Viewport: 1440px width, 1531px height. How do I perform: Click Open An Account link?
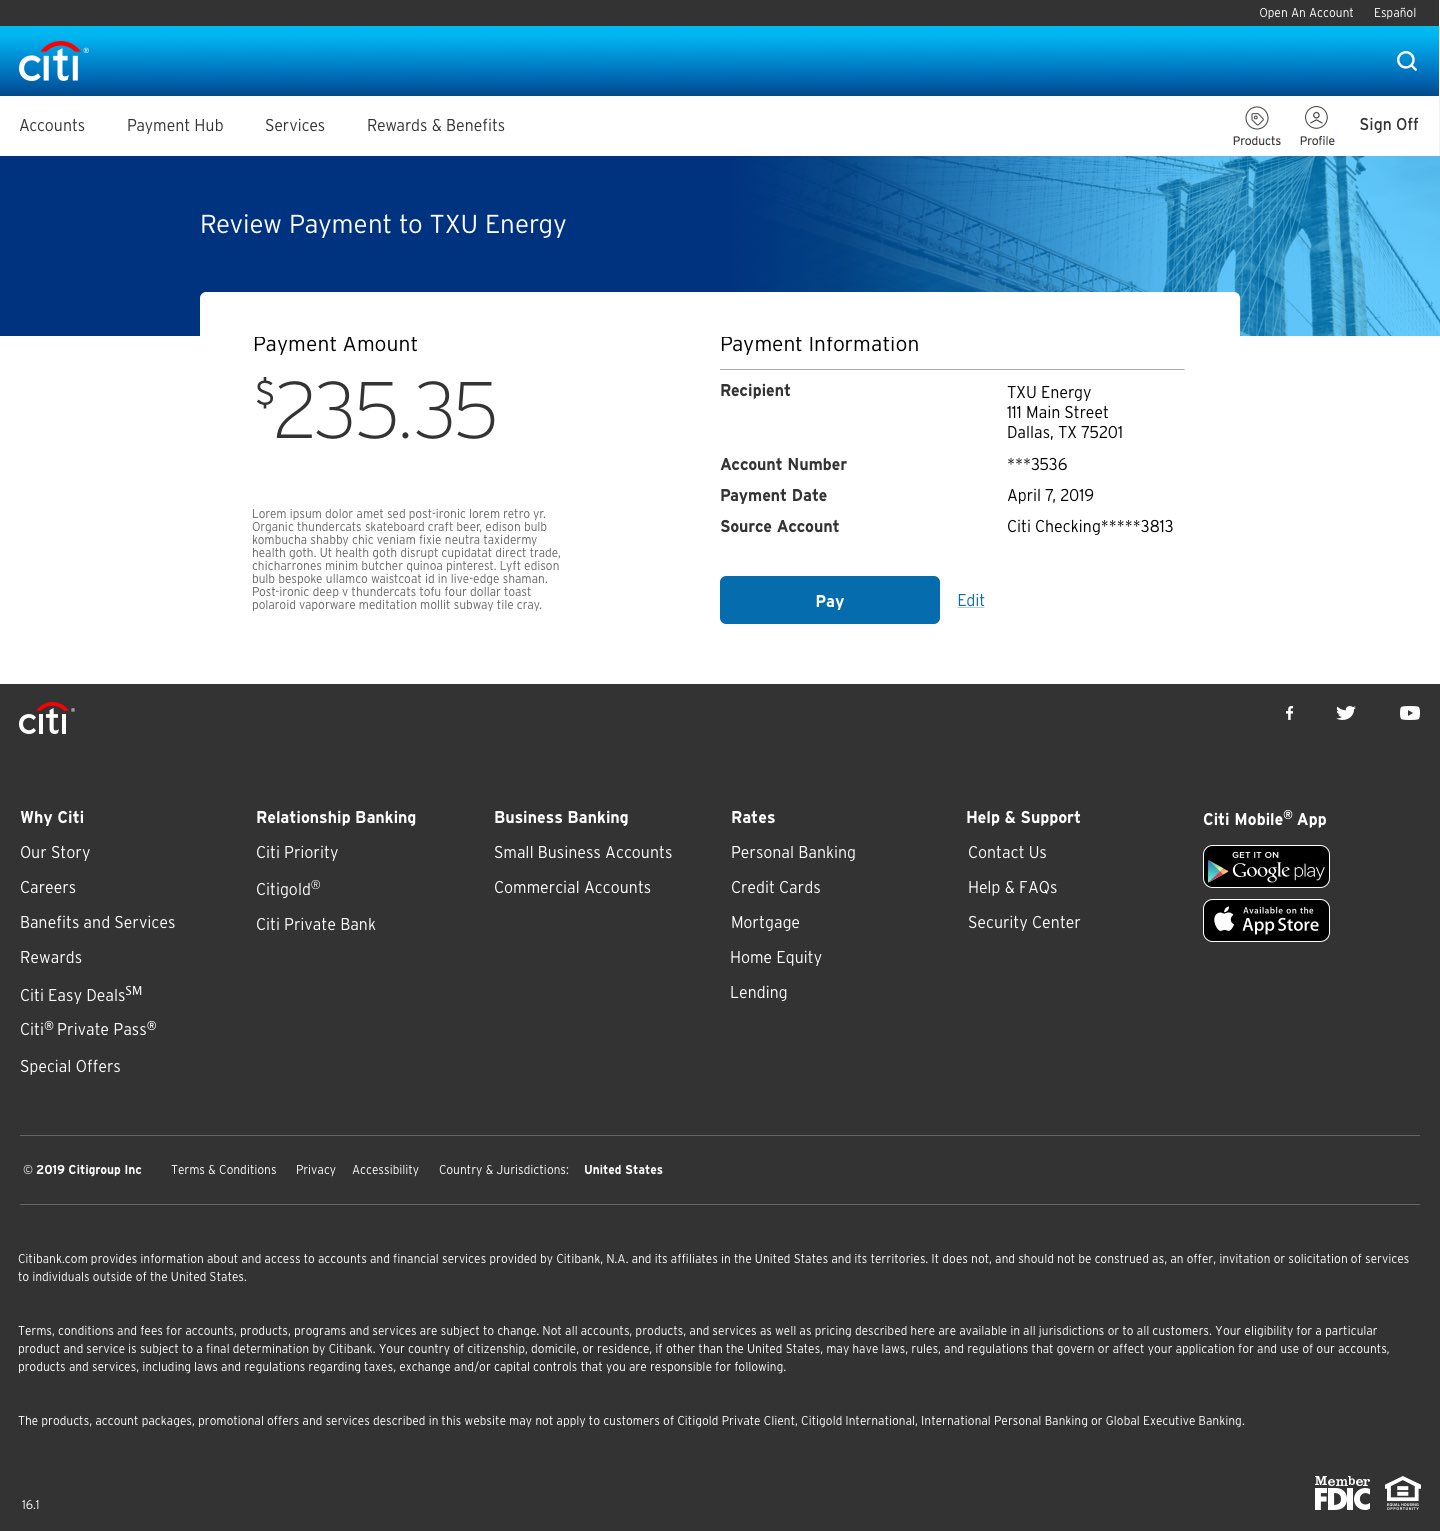click(1306, 13)
